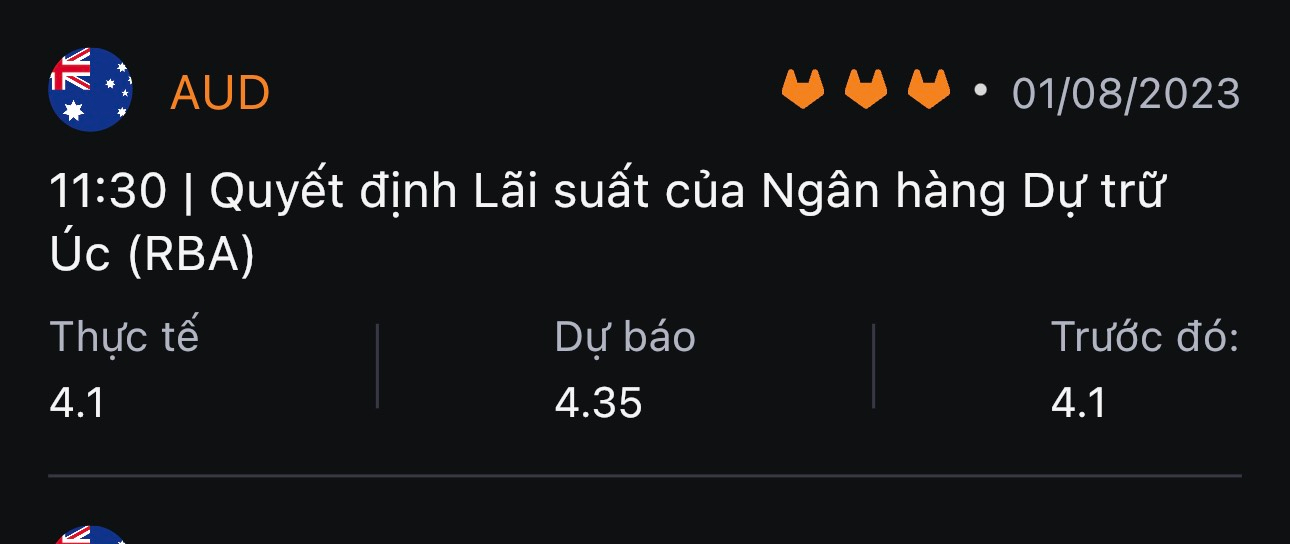Select the Trước đó label
1290x544 pixels.
click(x=1145, y=338)
